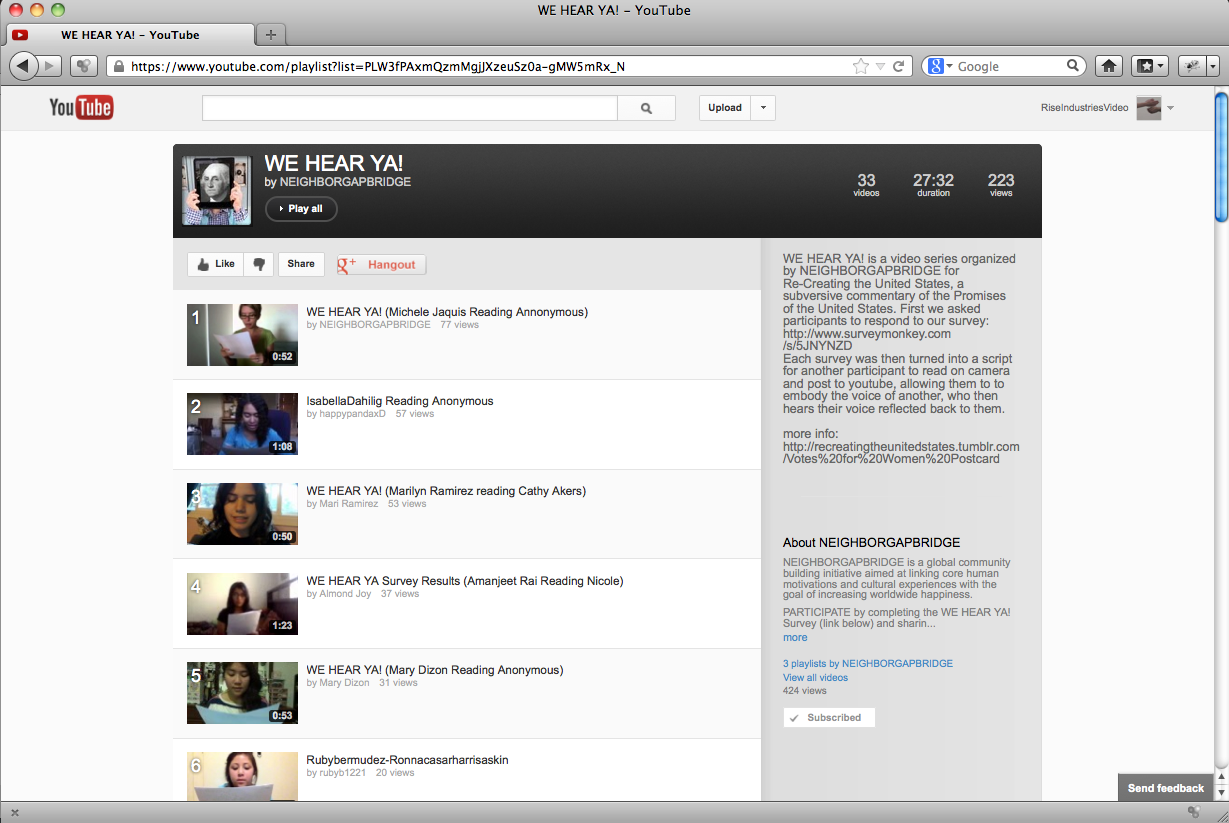Click the magnifier in Google search box
The image size is (1229, 823).
point(1073,66)
